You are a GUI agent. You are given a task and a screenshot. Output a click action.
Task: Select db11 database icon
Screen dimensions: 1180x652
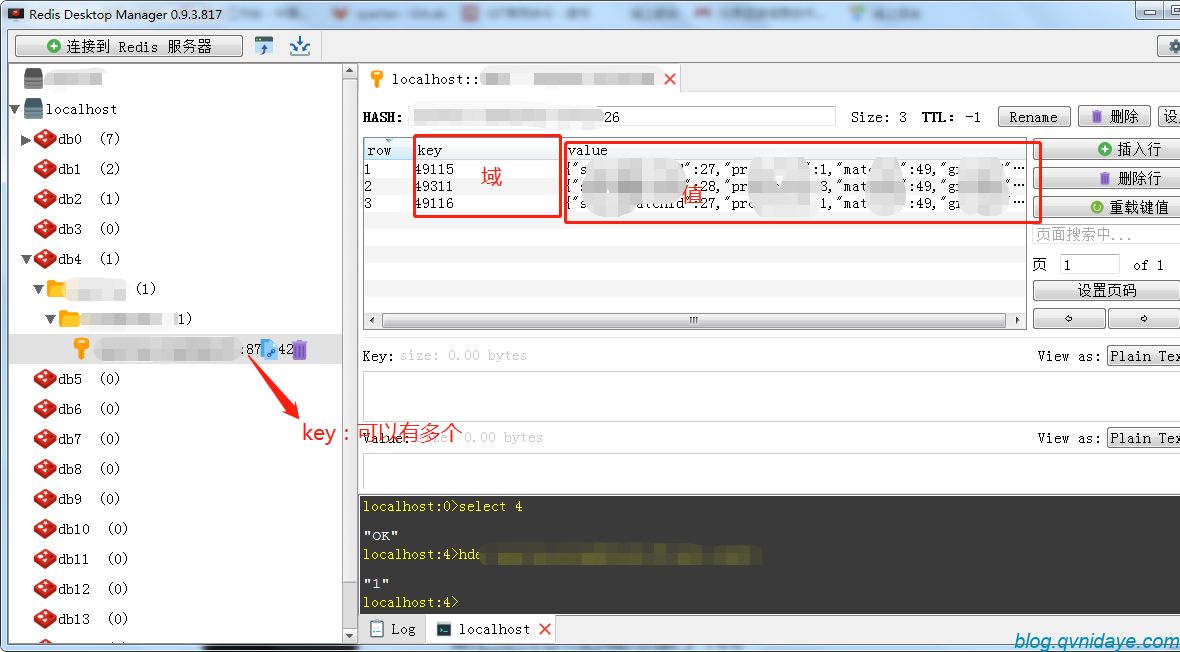click(45, 559)
